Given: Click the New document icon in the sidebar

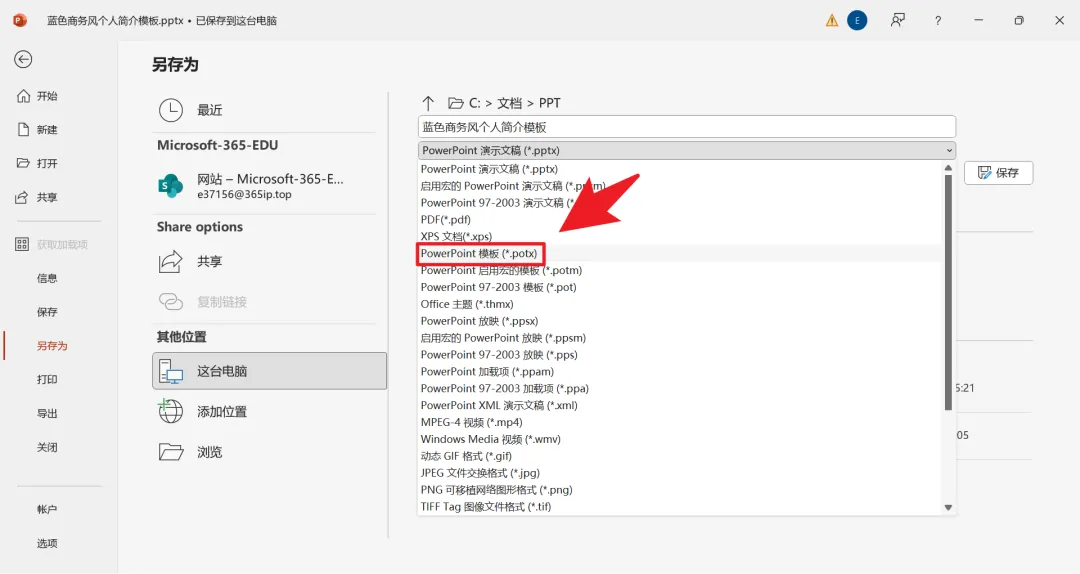Looking at the screenshot, I should pyautogui.click(x=23, y=130).
